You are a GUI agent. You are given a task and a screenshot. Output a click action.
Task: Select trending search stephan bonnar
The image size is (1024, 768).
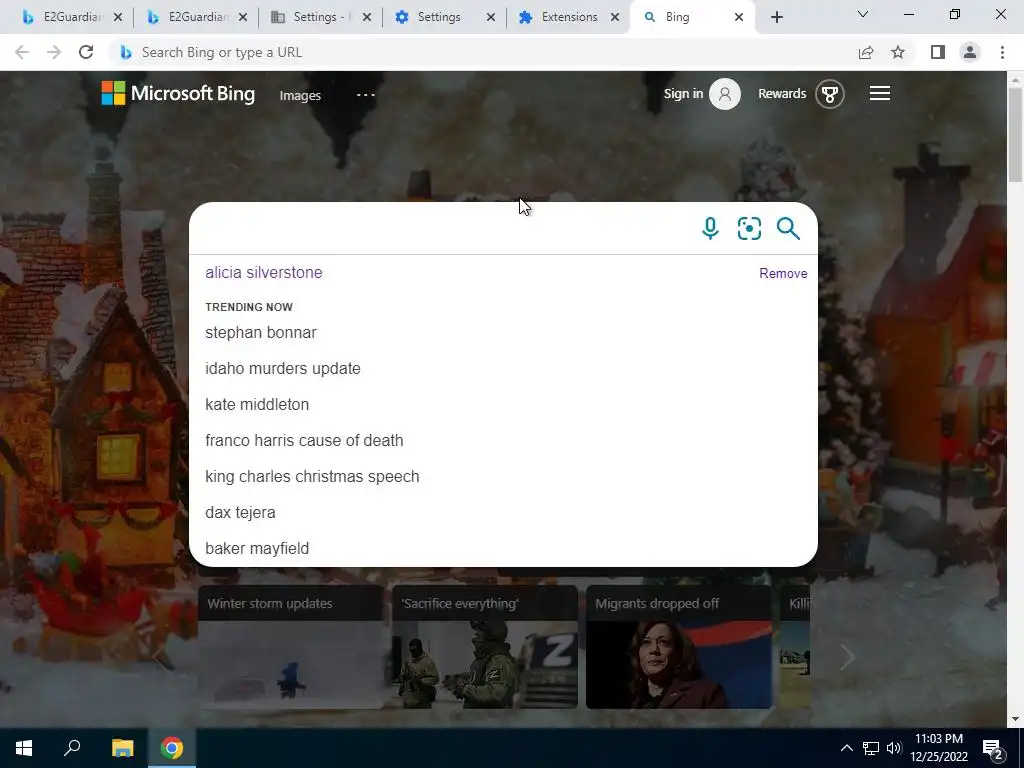pos(261,332)
